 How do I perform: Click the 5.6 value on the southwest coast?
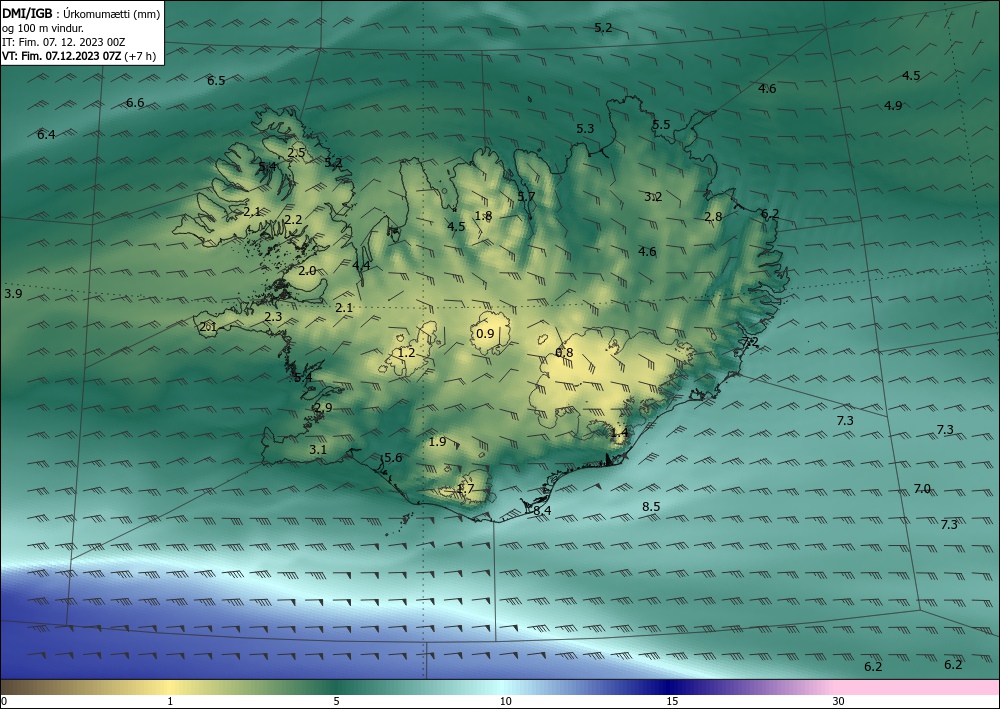pos(393,458)
